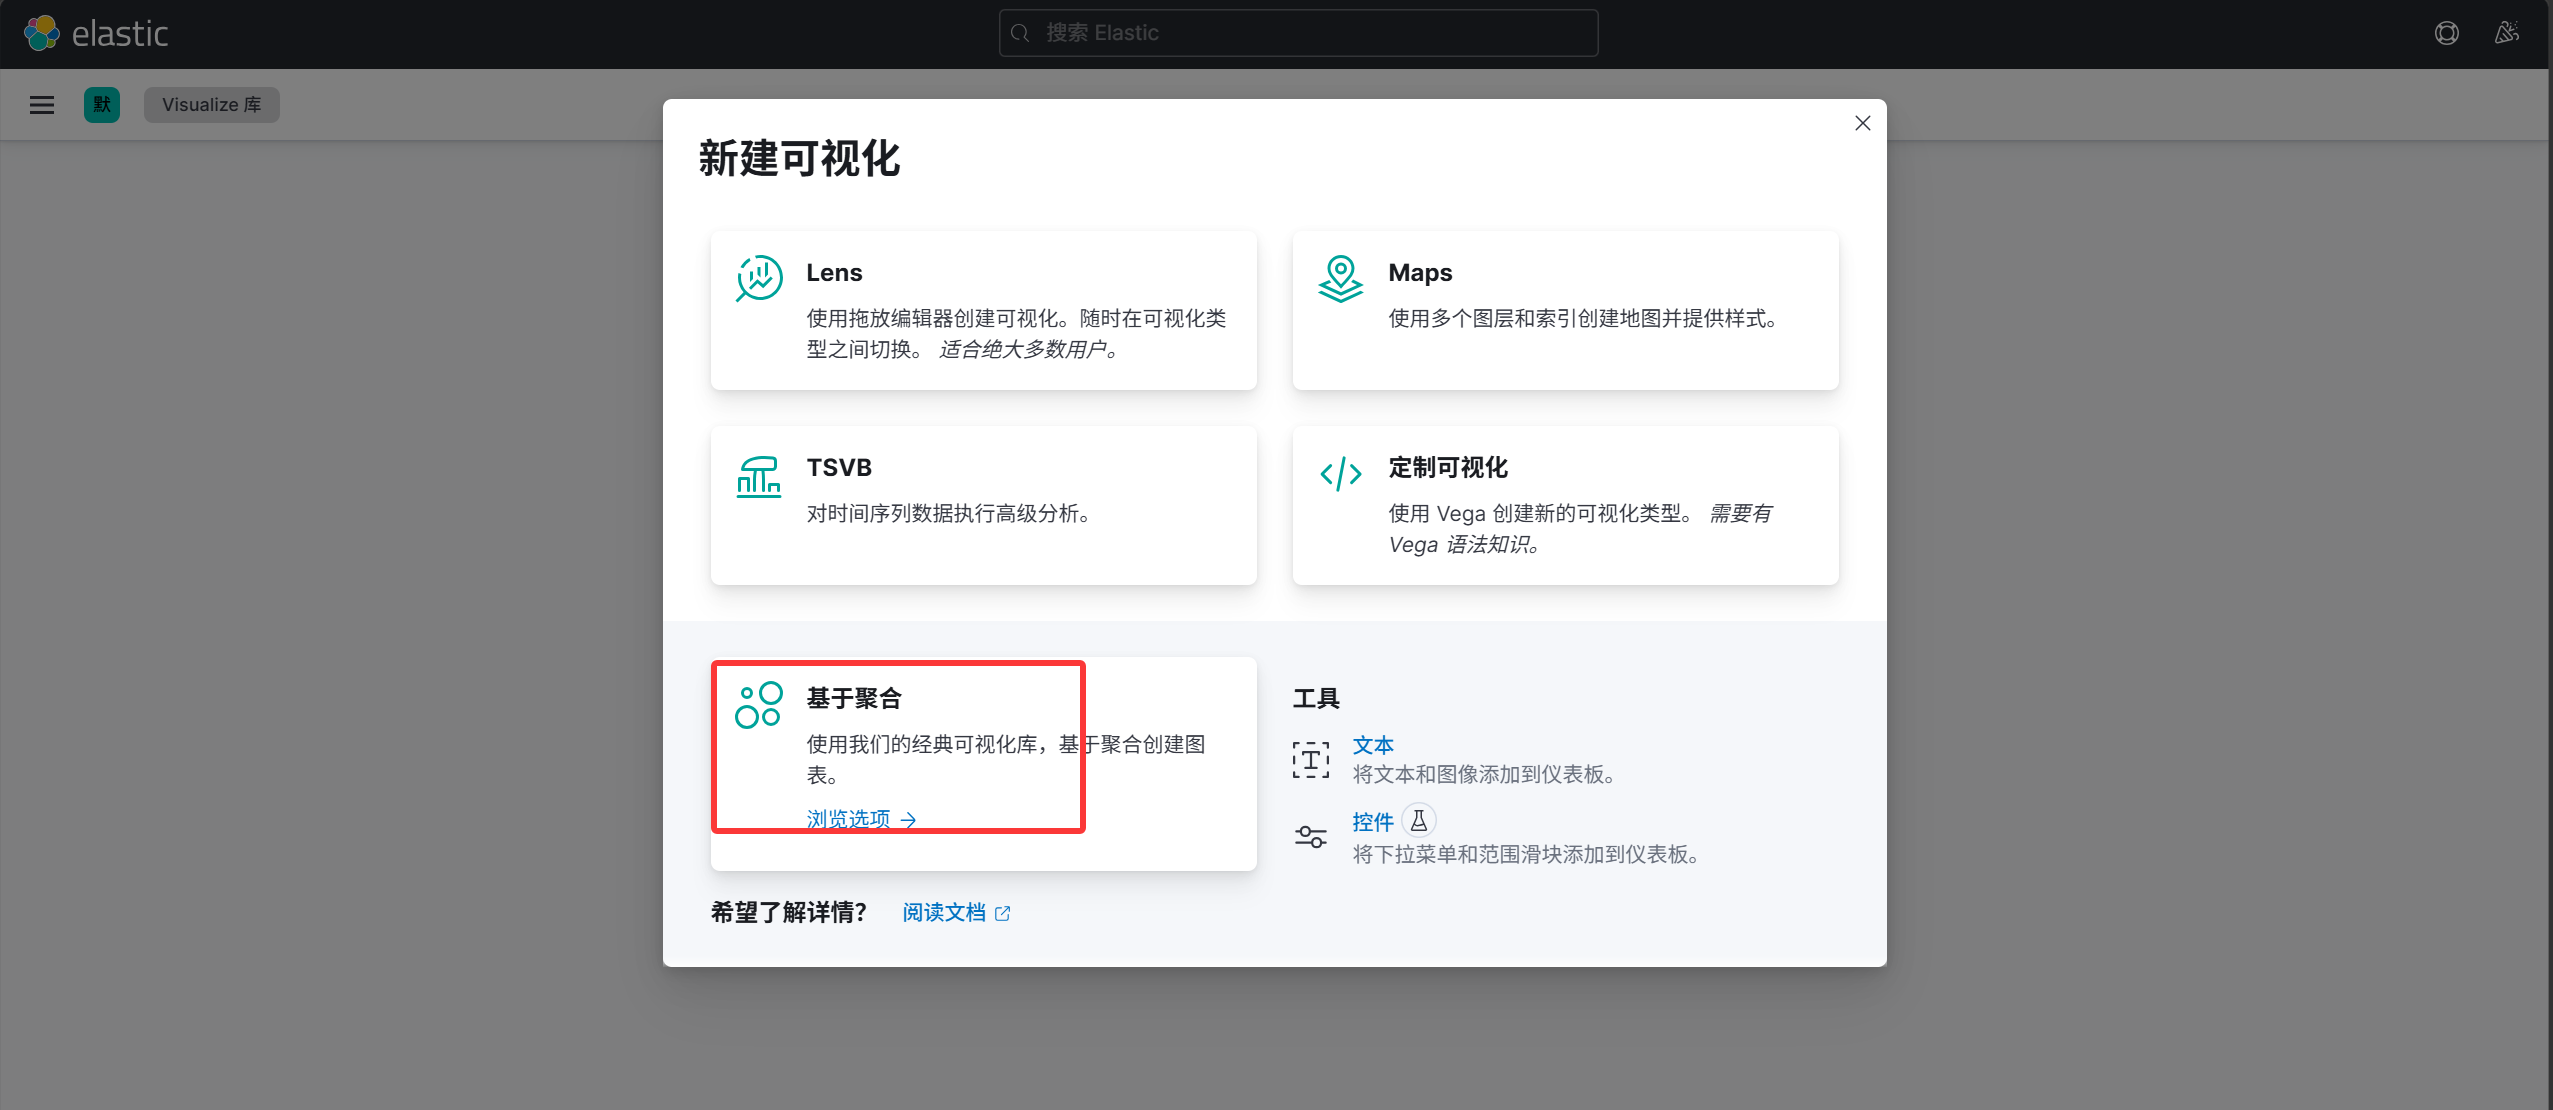
Task: Select the 基于聚合 card title
Action: click(x=854, y=698)
